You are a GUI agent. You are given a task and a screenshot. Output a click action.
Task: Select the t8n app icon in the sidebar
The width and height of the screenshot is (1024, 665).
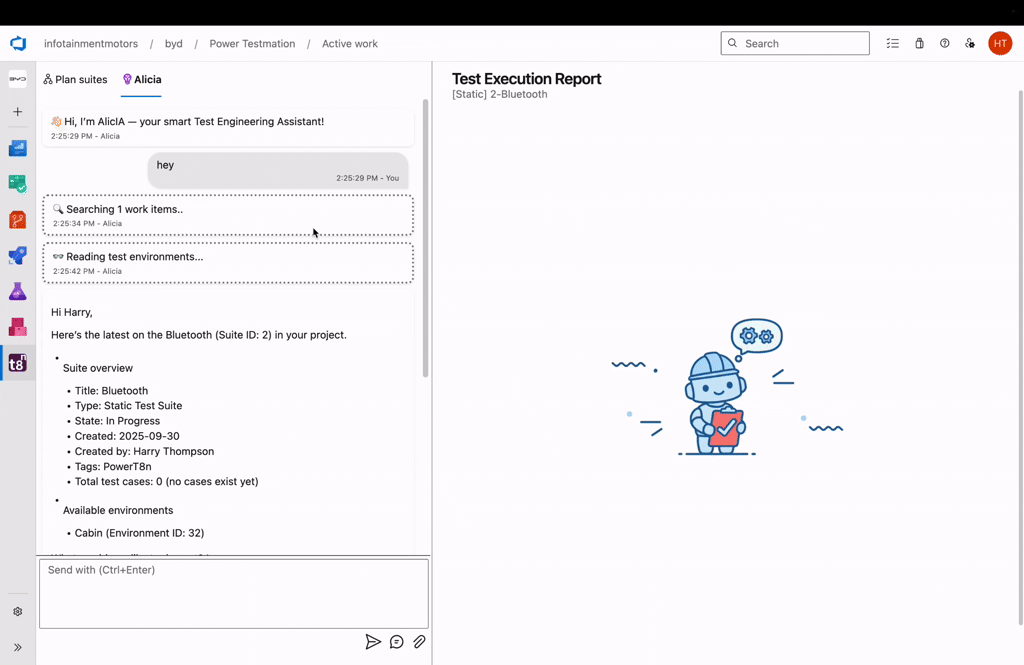(17, 363)
